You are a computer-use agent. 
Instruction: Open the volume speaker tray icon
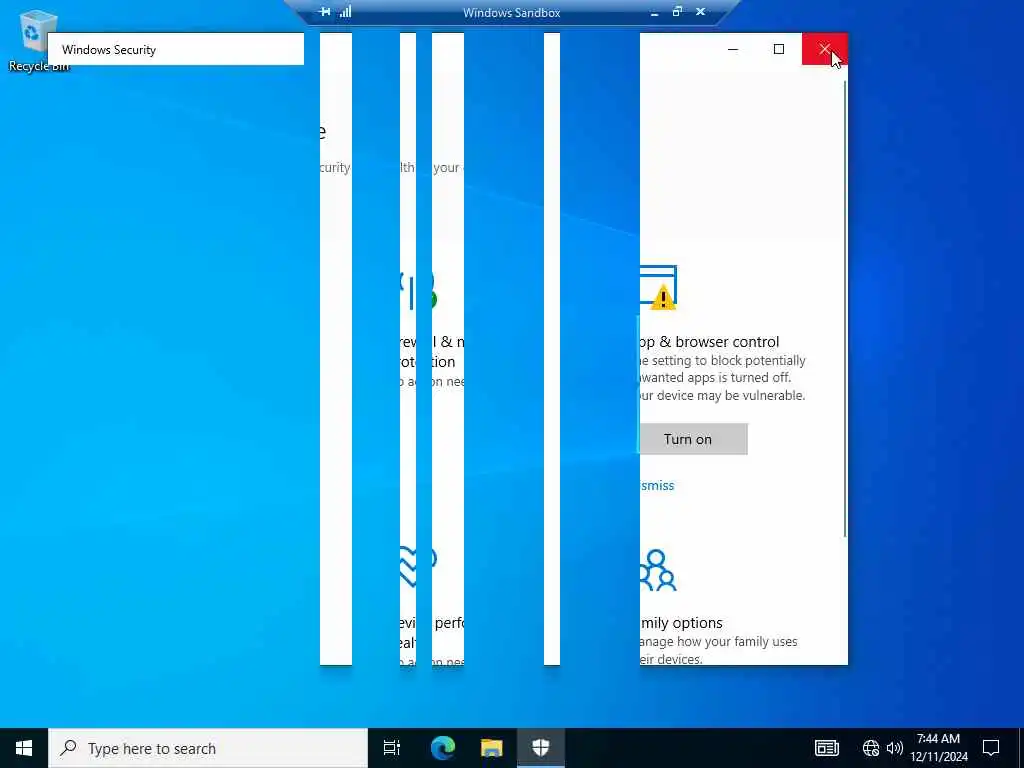[894, 748]
